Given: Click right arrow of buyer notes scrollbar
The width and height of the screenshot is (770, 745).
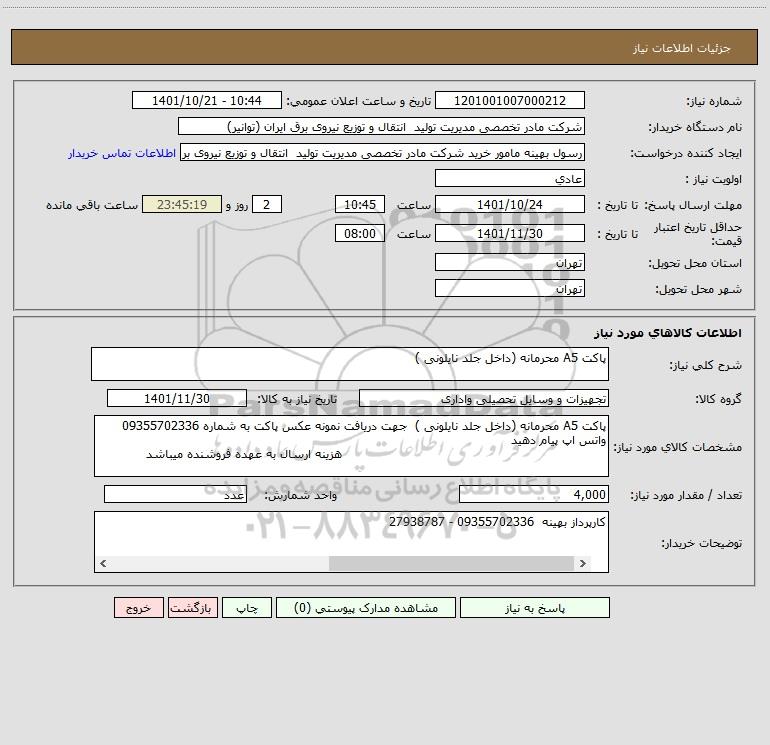Looking at the screenshot, I should click(583, 563).
